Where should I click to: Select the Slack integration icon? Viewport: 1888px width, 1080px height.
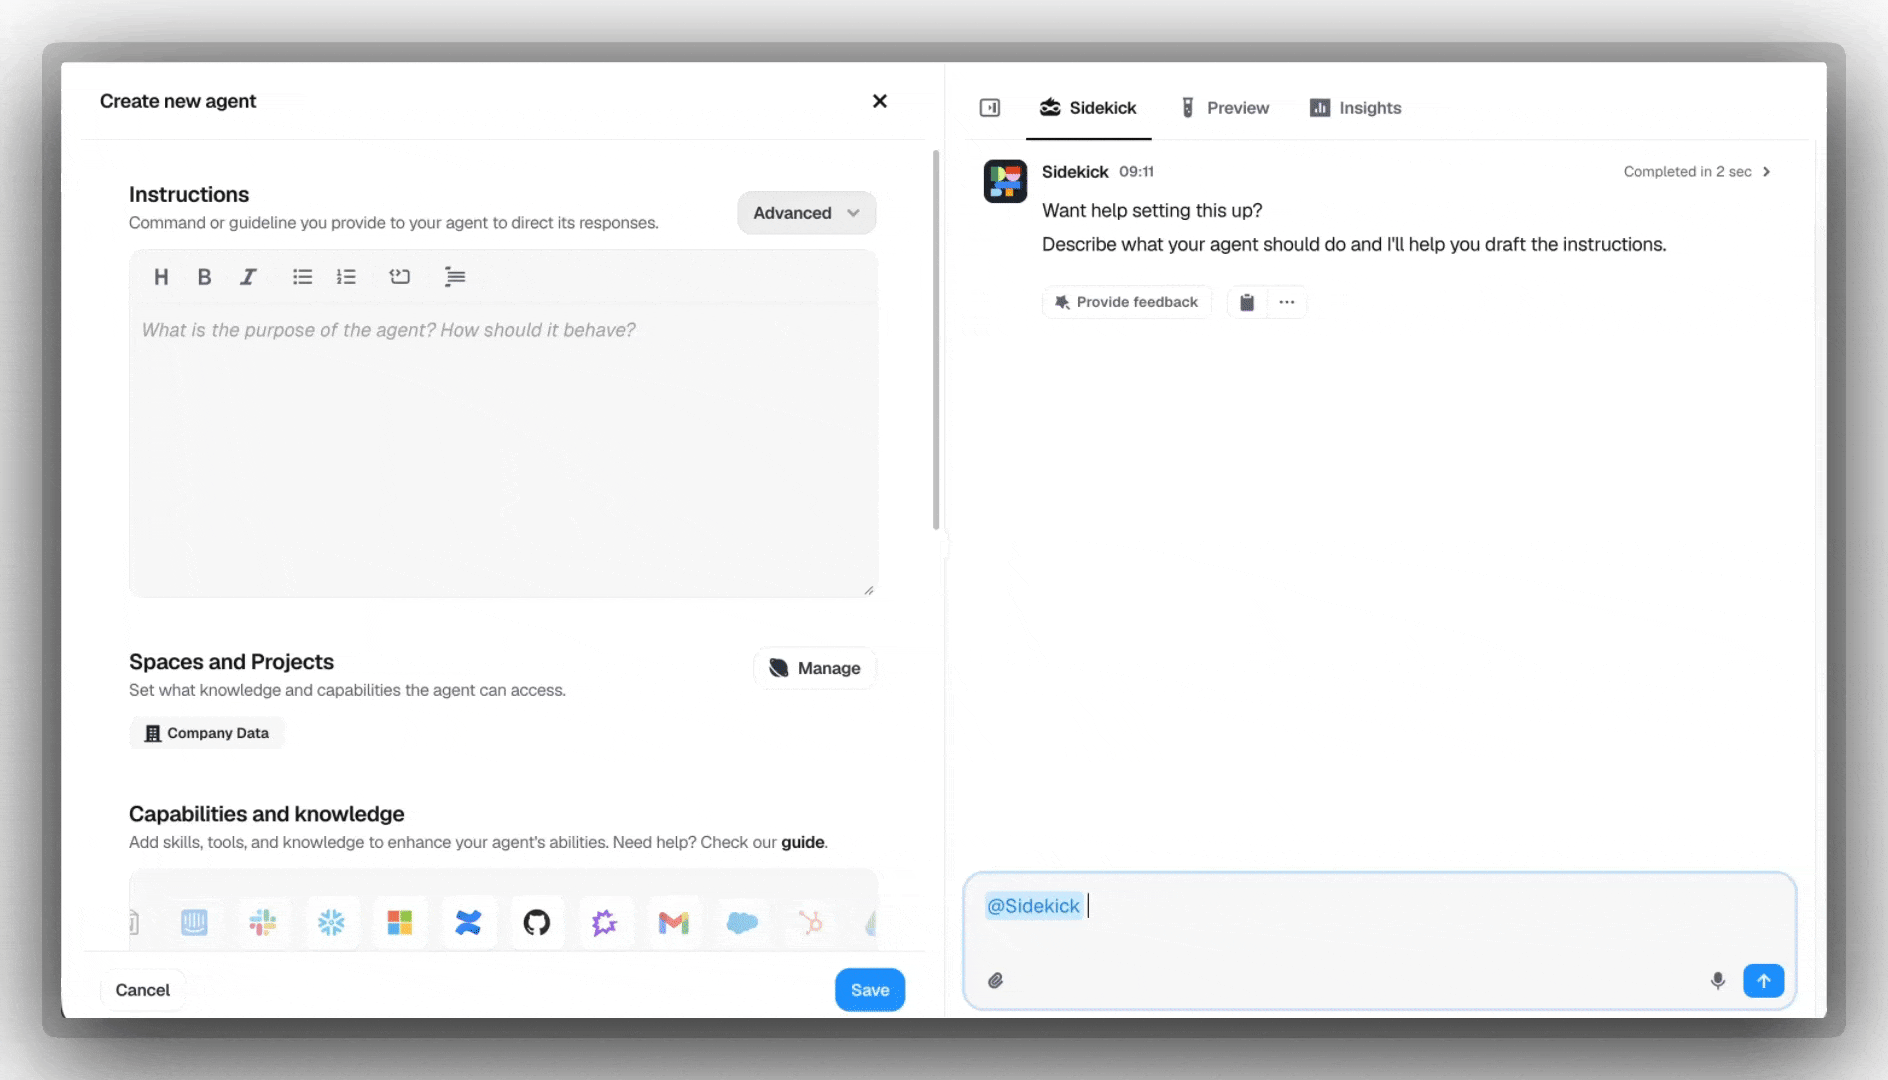(x=263, y=922)
